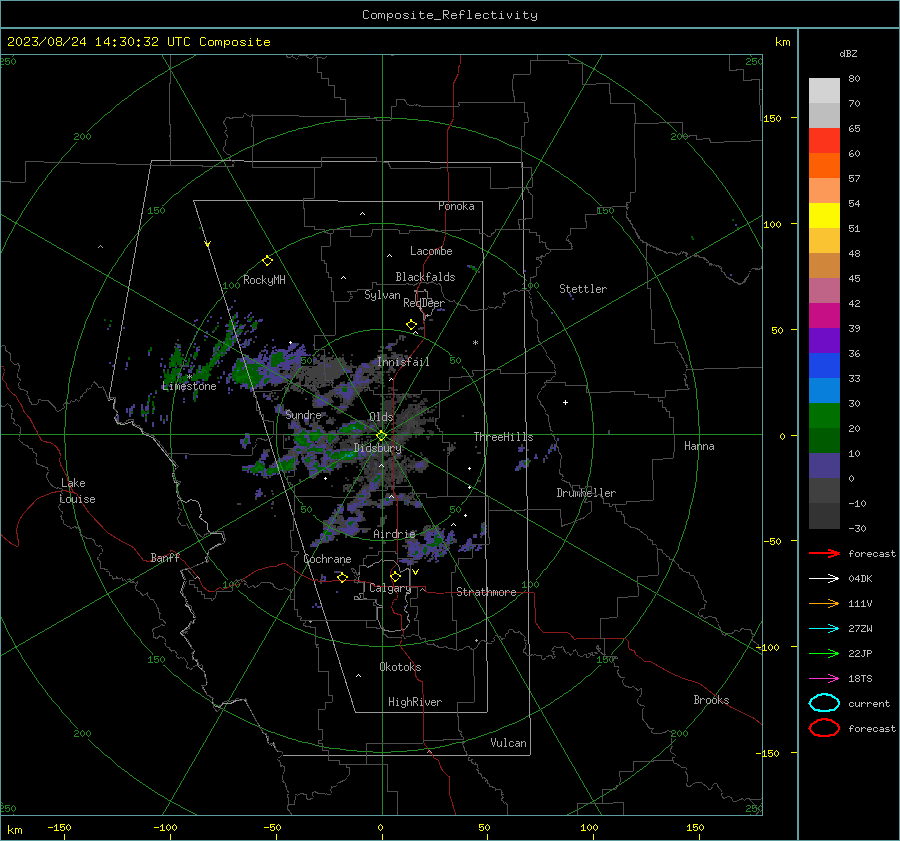The height and width of the screenshot is (841, 900).
Task: Select the Hanna label
Action: point(699,446)
